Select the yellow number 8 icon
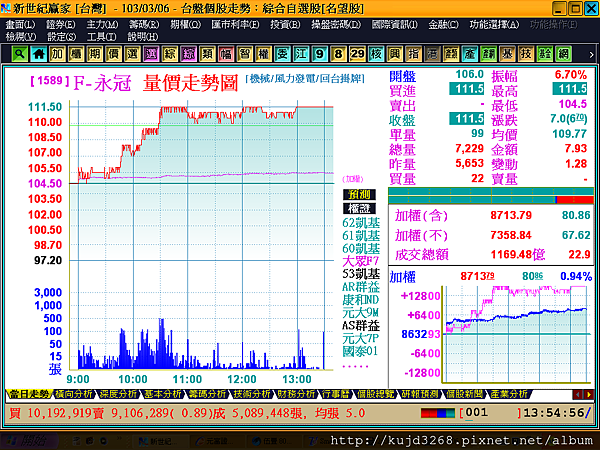This screenshot has height=450, width=600. click(338, 54)
